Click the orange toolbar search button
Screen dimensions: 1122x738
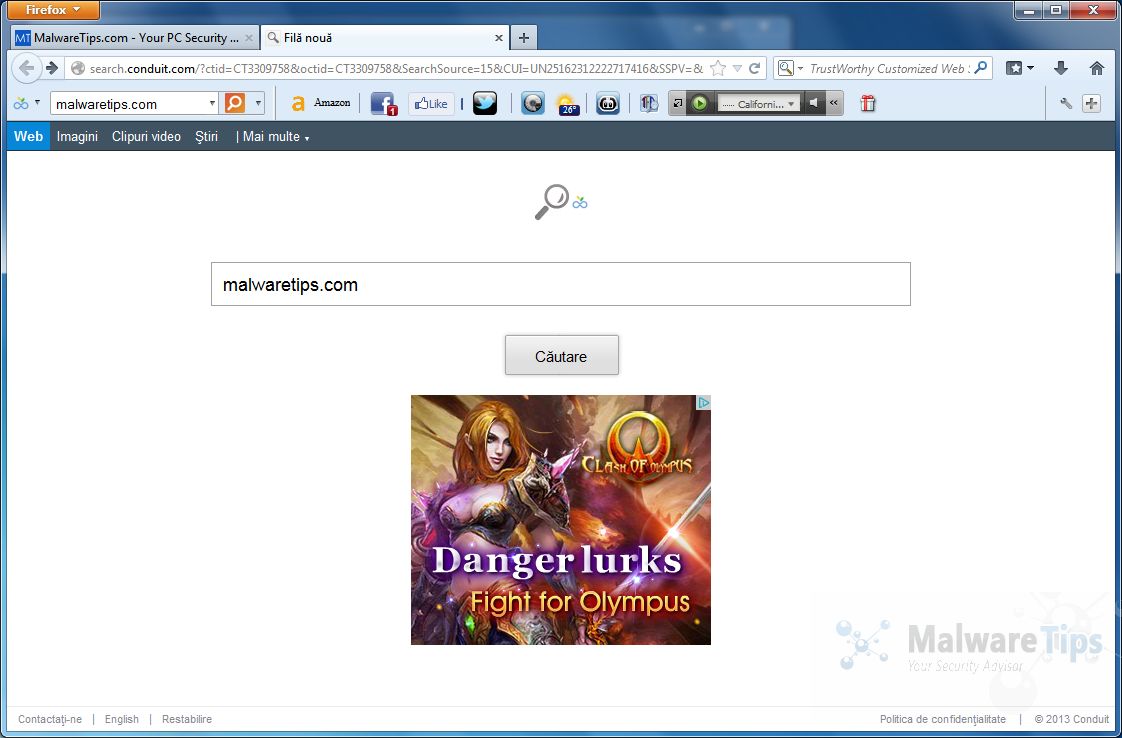point(235,103)
